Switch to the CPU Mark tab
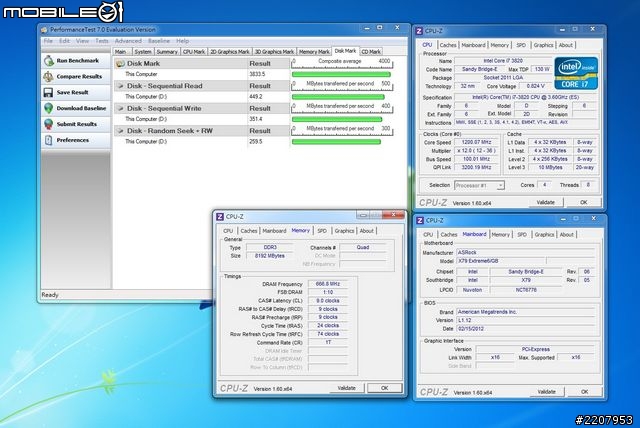Viewport: 640px width, 428px height. click(193, 52)
